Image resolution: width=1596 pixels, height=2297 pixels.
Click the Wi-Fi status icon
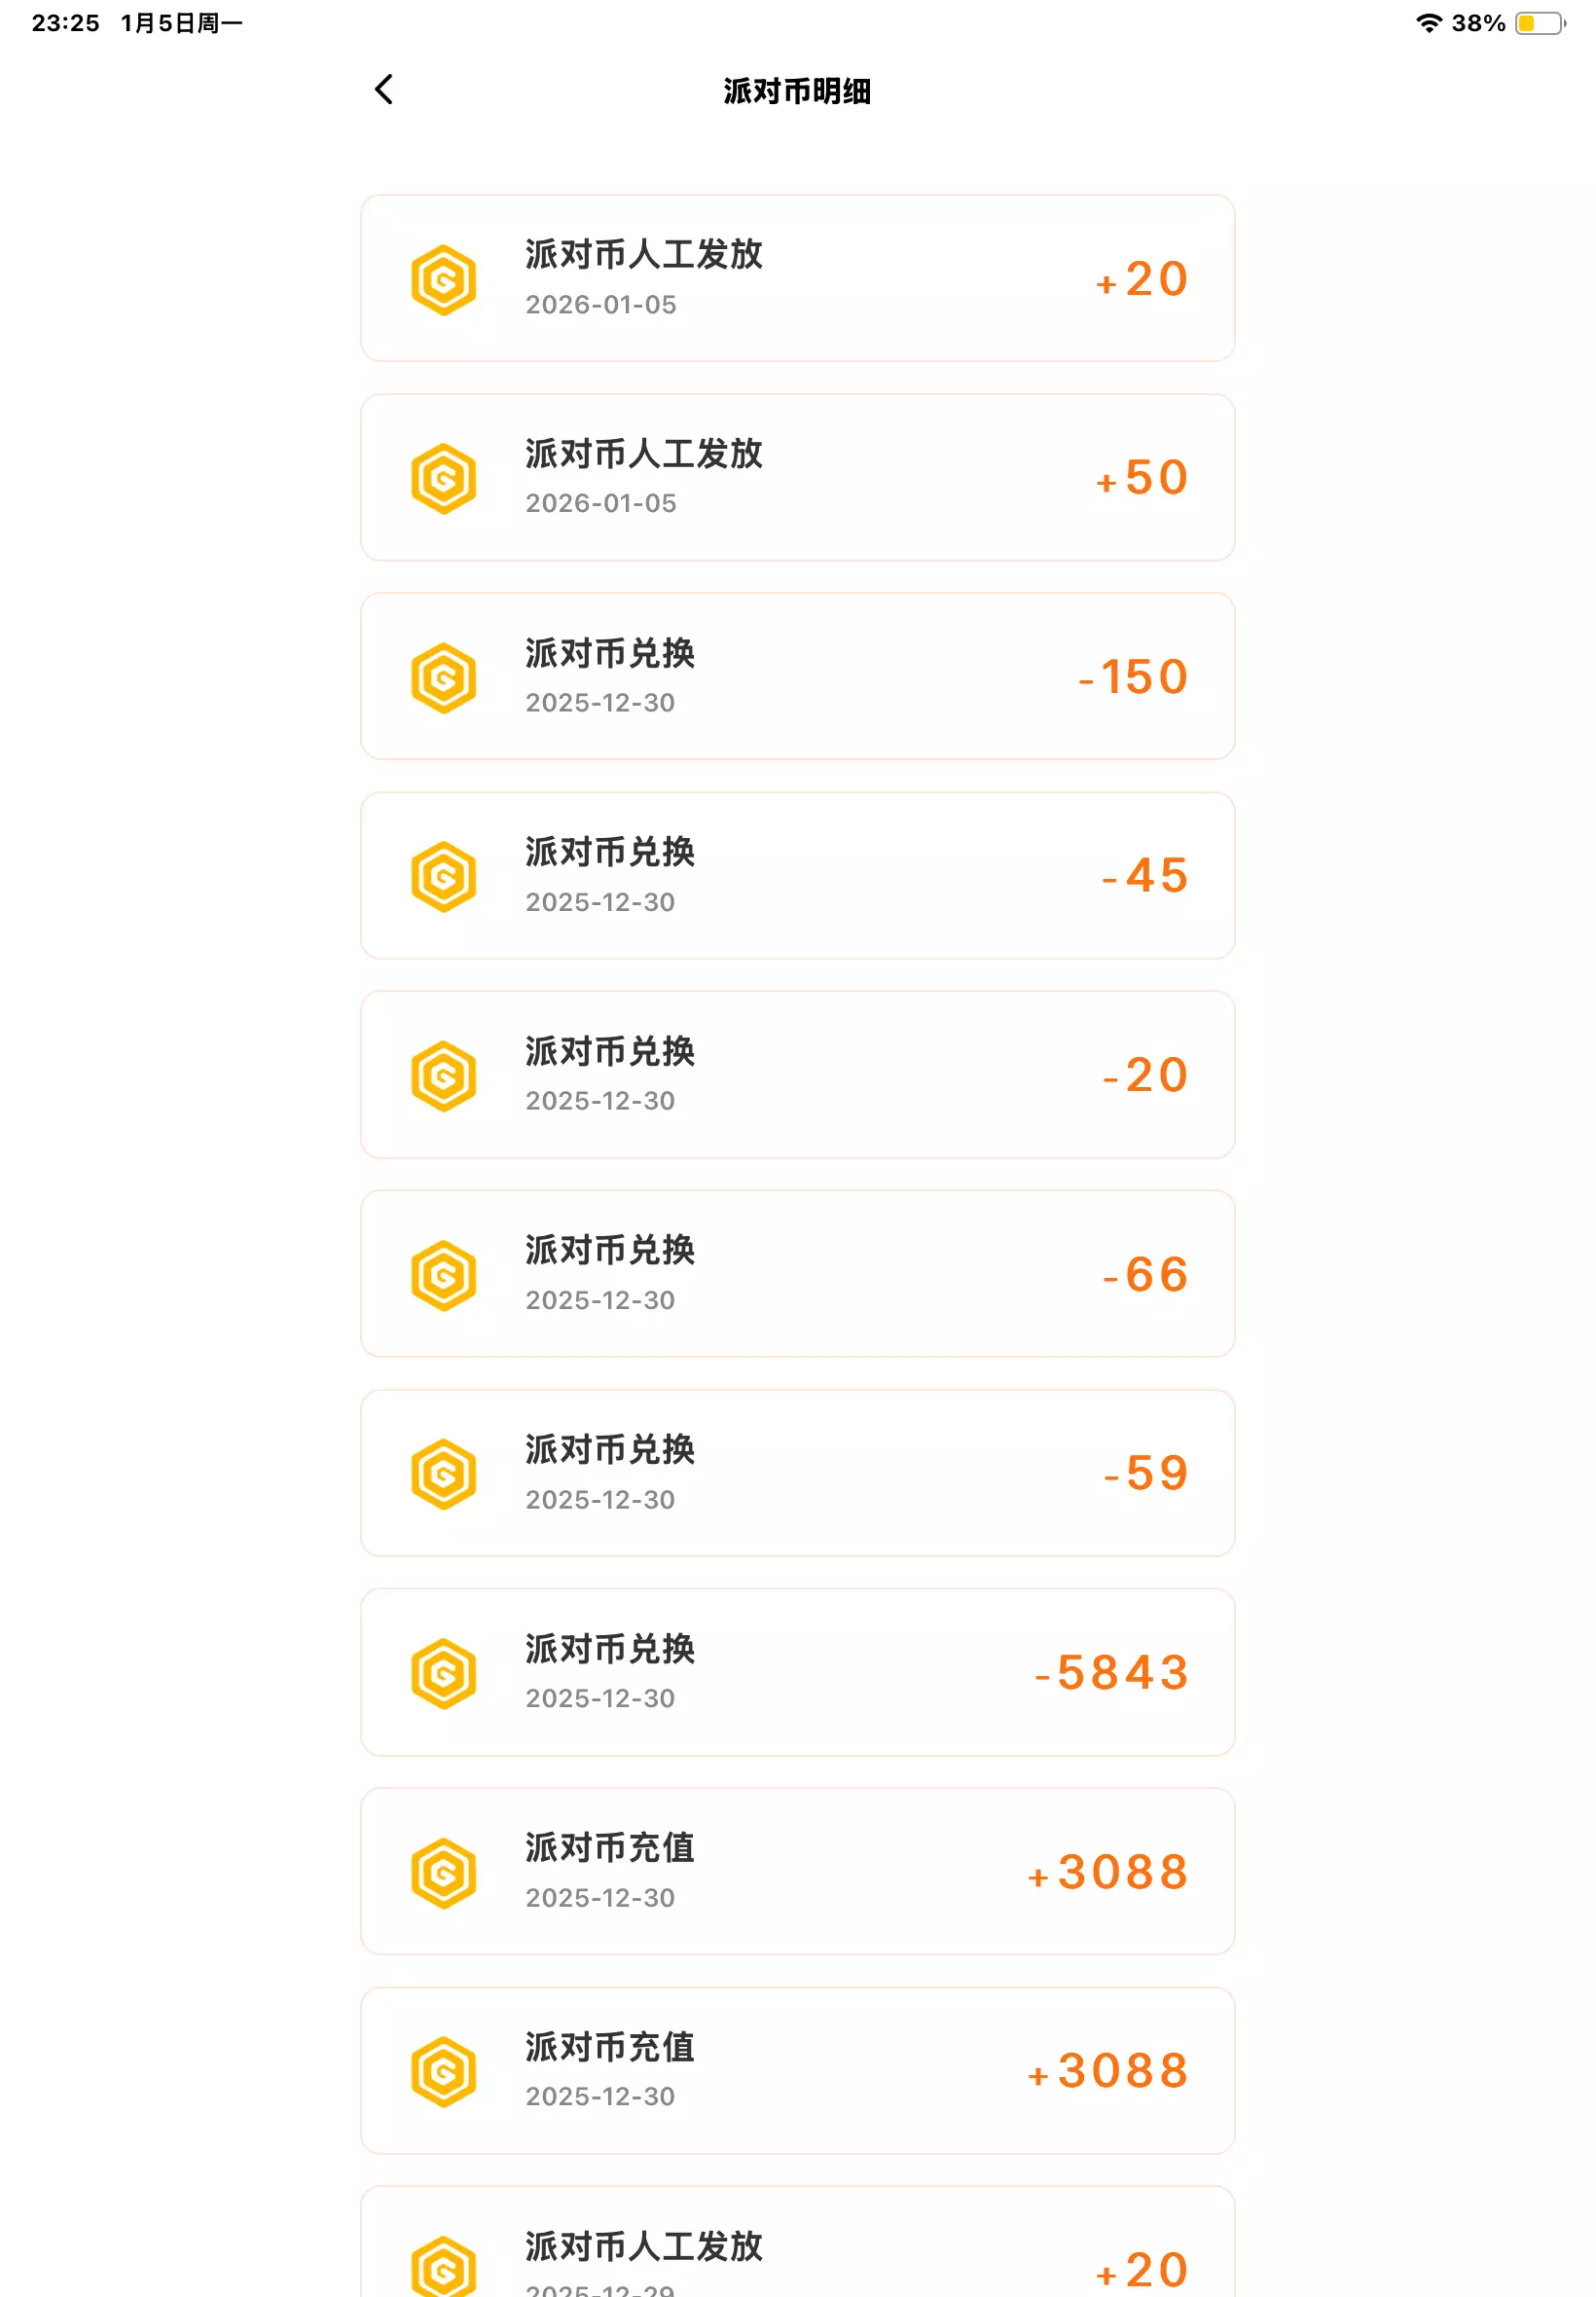(1428, 23)
